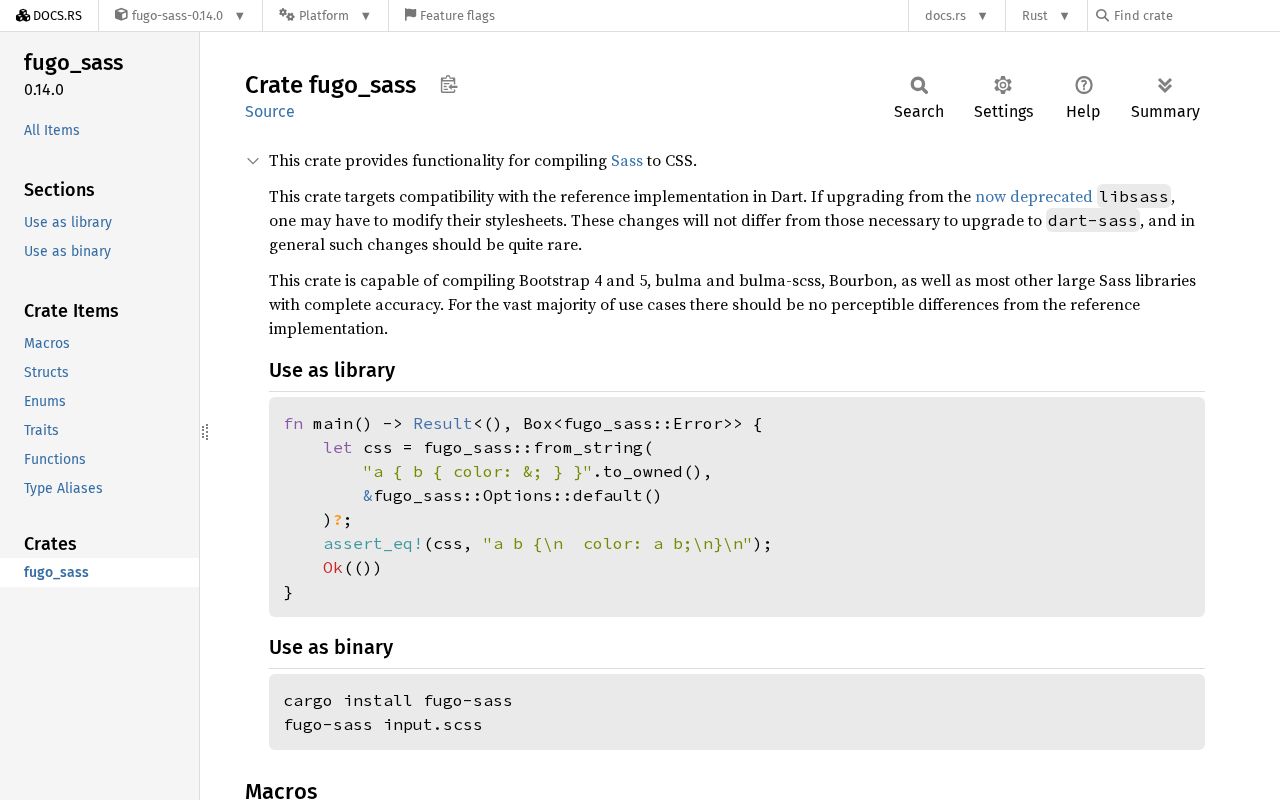Click the Crates sidebar heading
Screen dimensions: 1280x800
pyautogui.click(x=50, y=544)
